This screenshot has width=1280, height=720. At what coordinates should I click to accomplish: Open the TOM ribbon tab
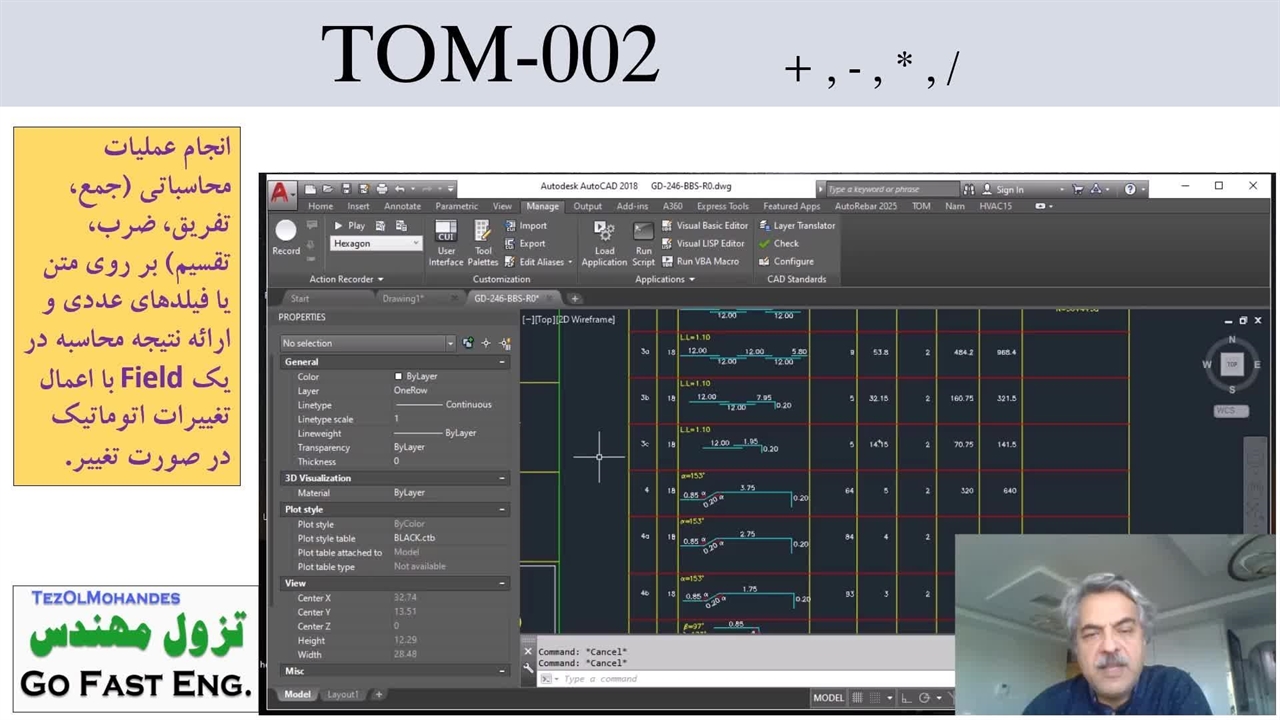click(921, 207)
